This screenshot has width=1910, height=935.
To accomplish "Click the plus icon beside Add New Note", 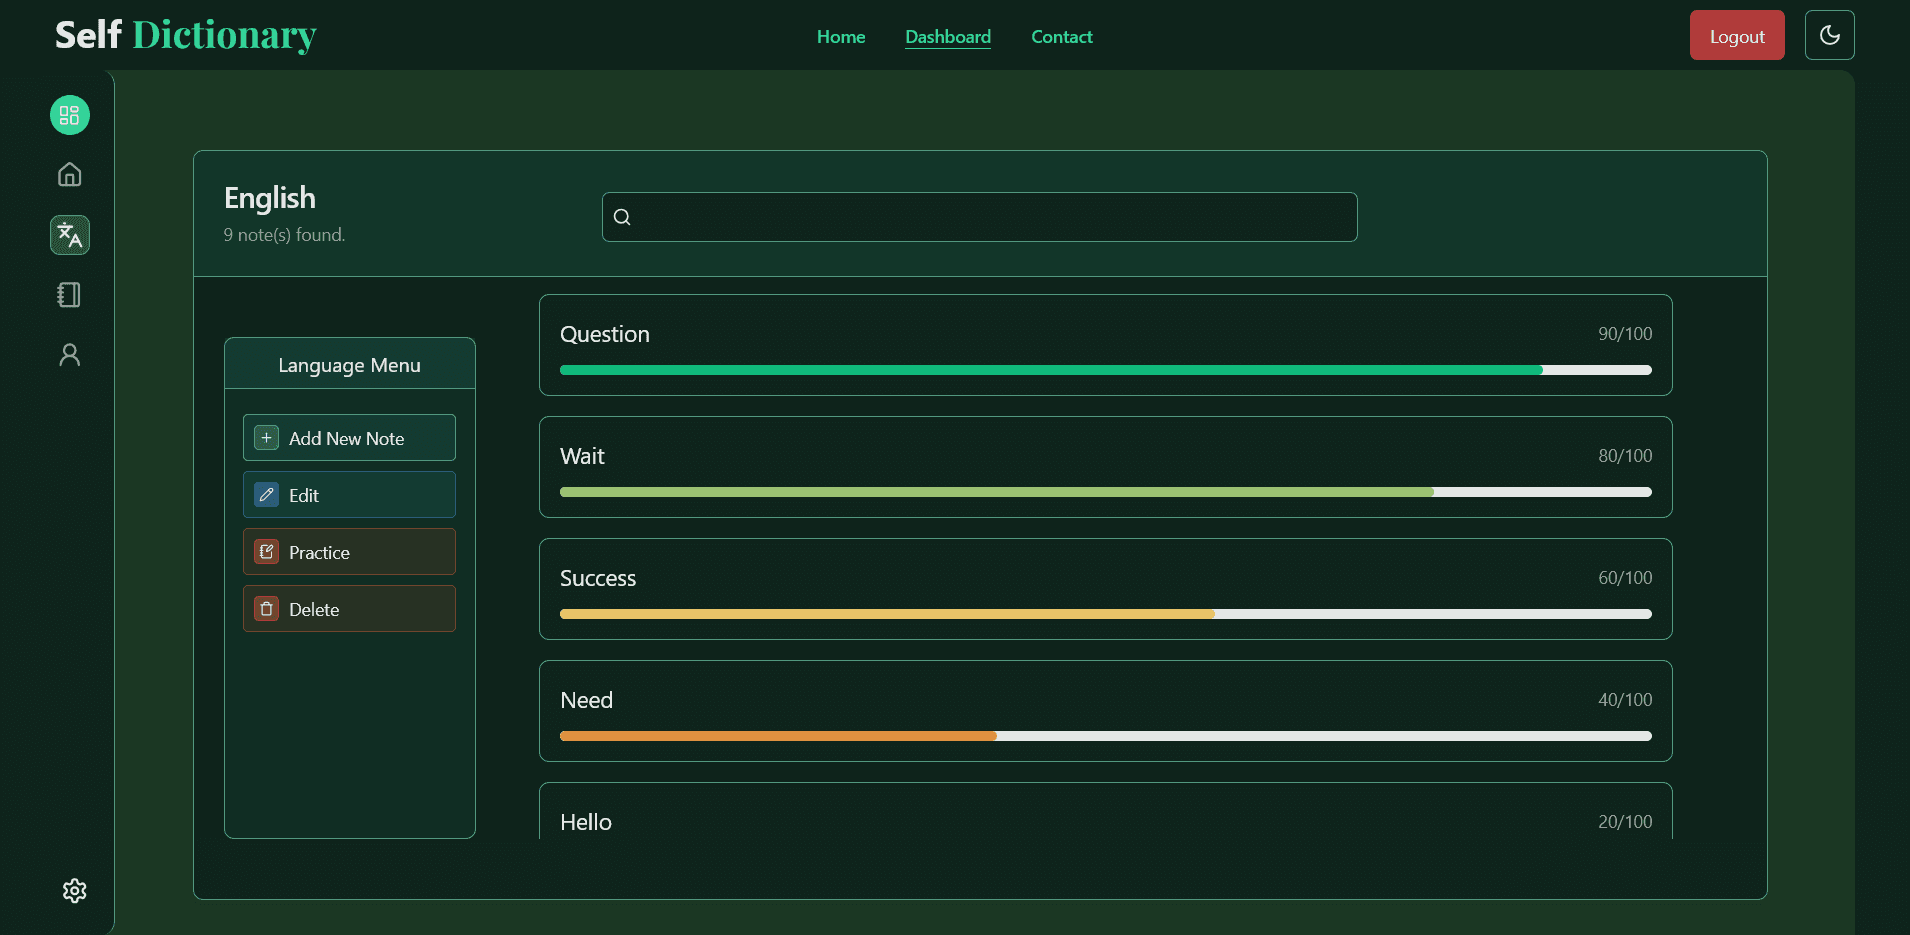I will (x=266, y=438).
